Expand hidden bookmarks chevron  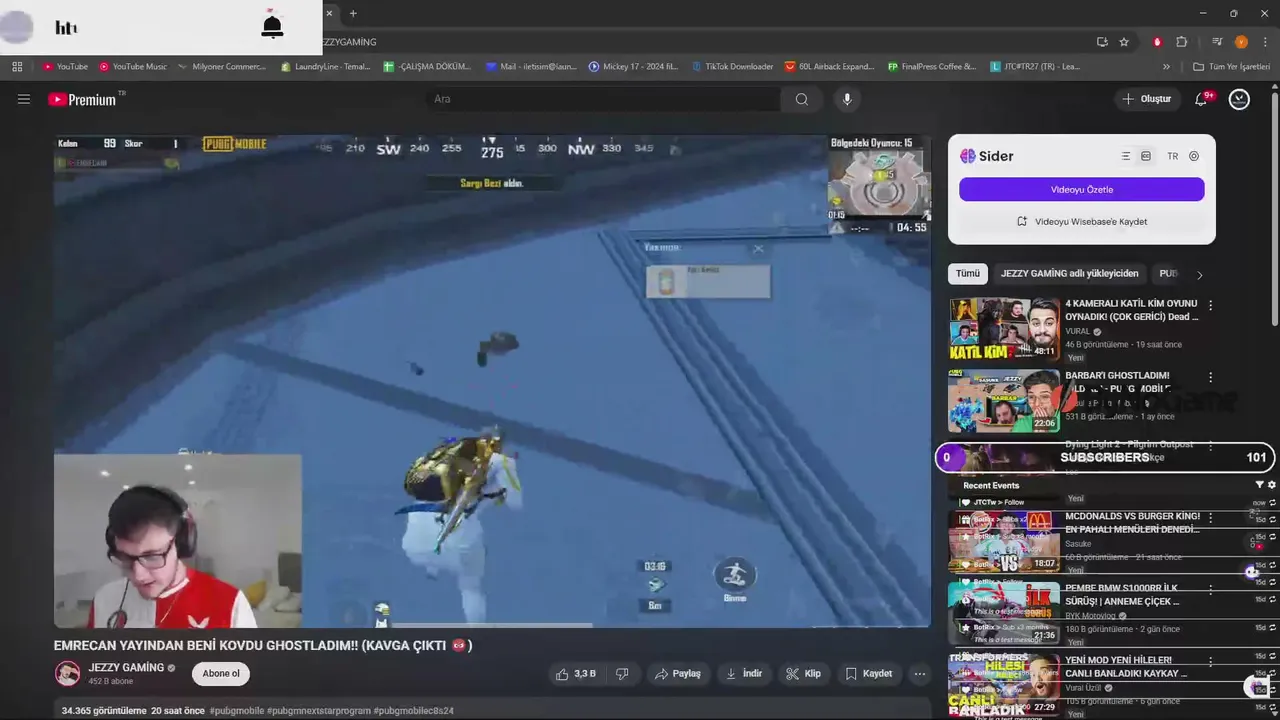tap(1166, 66)
